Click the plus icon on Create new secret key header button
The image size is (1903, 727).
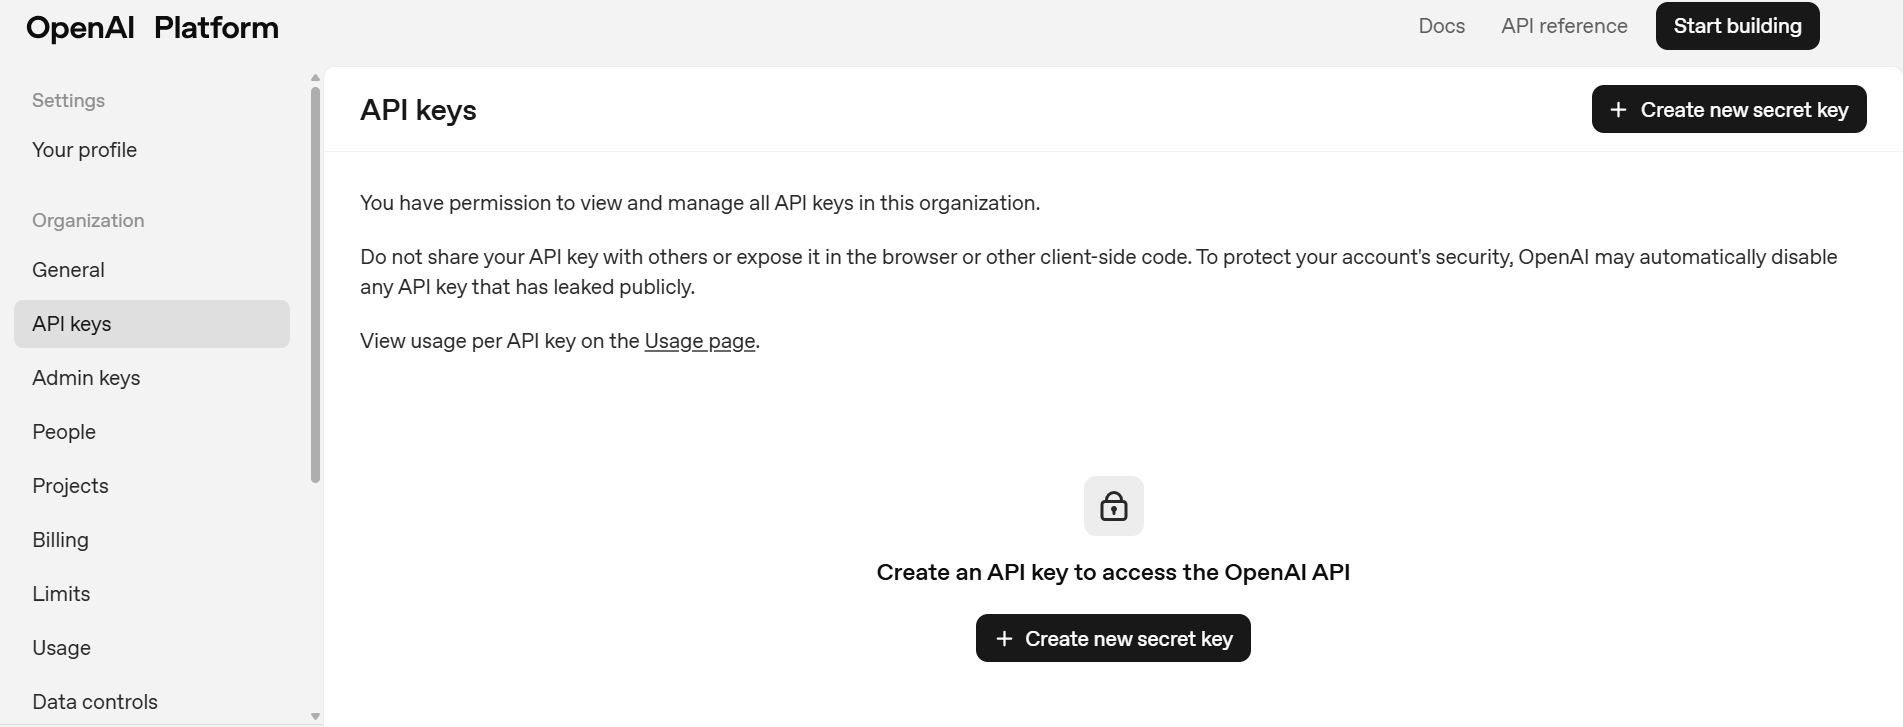pyautogui.click(x=1618, y=109)
